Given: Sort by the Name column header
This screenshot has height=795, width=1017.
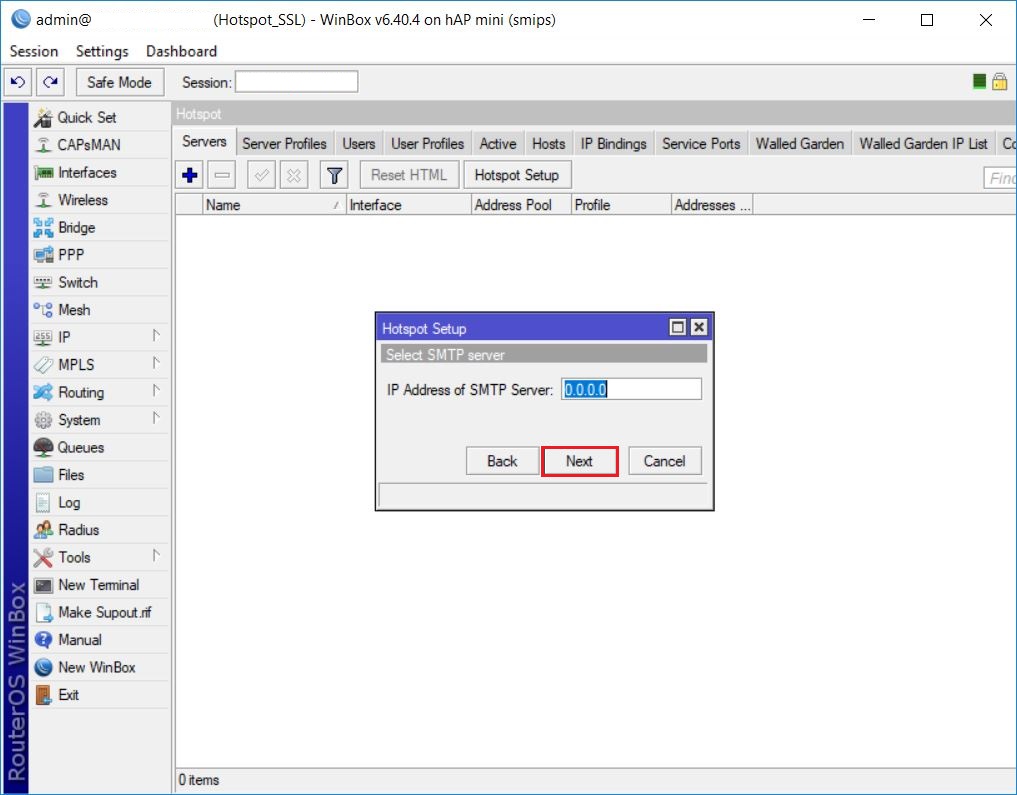Looking at the screenshot, I should point(274,205).
